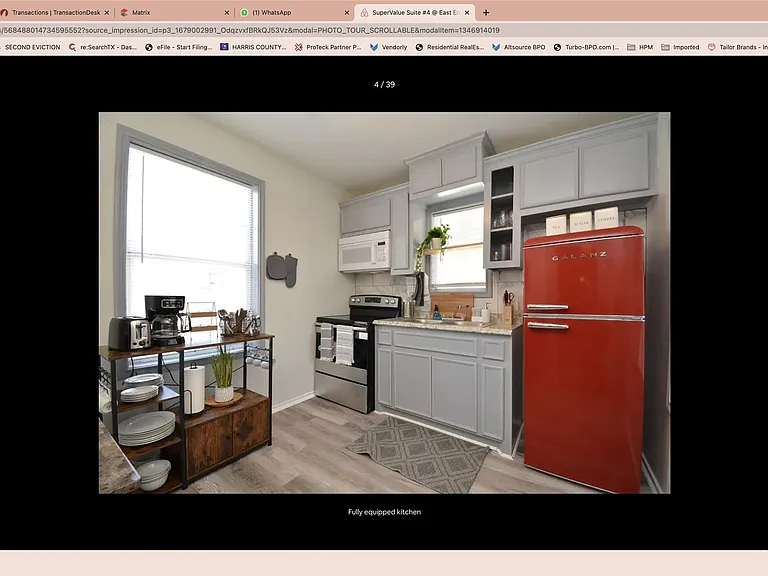768x576 pixels.
Task: Open the HPM bookmarks folder
Action: pyautogui.click(x=640, y=48)
